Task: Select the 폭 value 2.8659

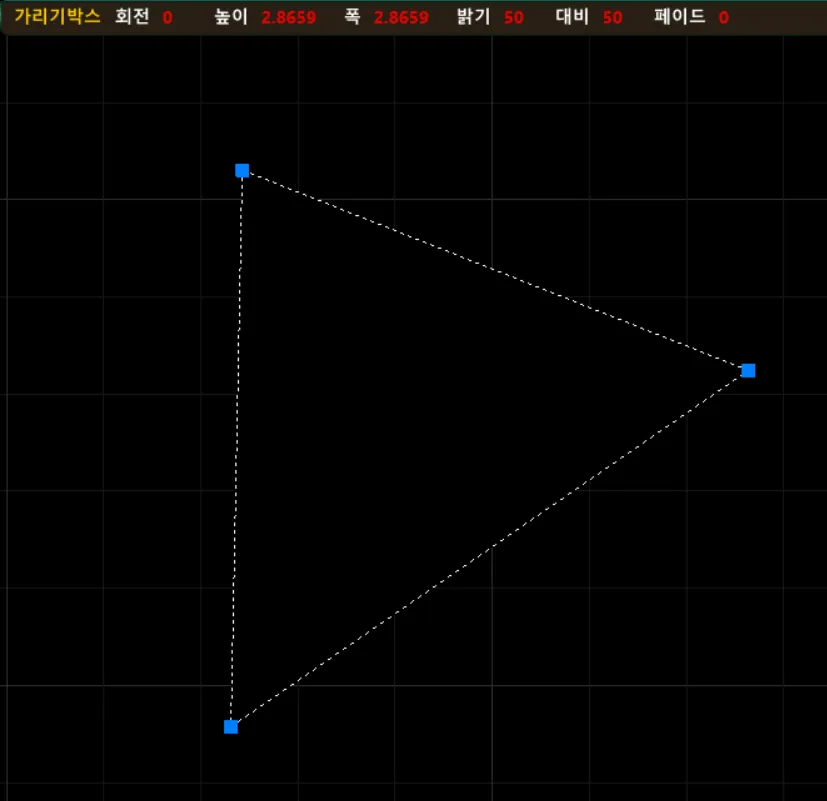Action: [x=401, y=18]
